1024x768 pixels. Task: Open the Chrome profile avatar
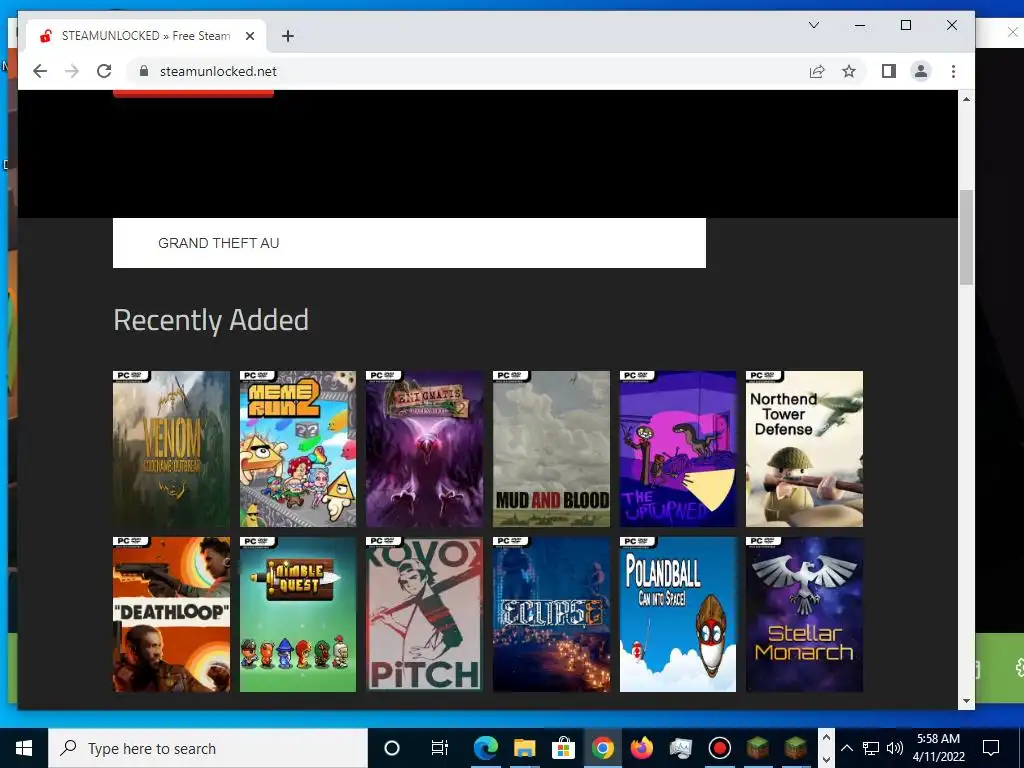pyautogui.click(x=921, y=71)
